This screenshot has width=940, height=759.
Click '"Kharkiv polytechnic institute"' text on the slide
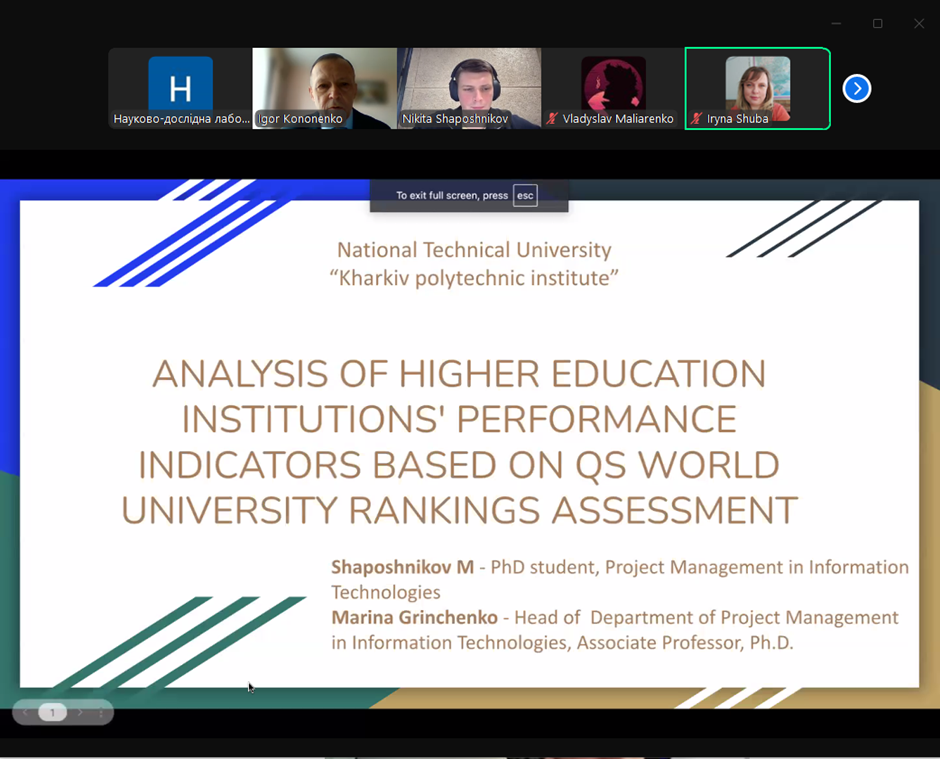pyautogui.click(x=474, y=278)
